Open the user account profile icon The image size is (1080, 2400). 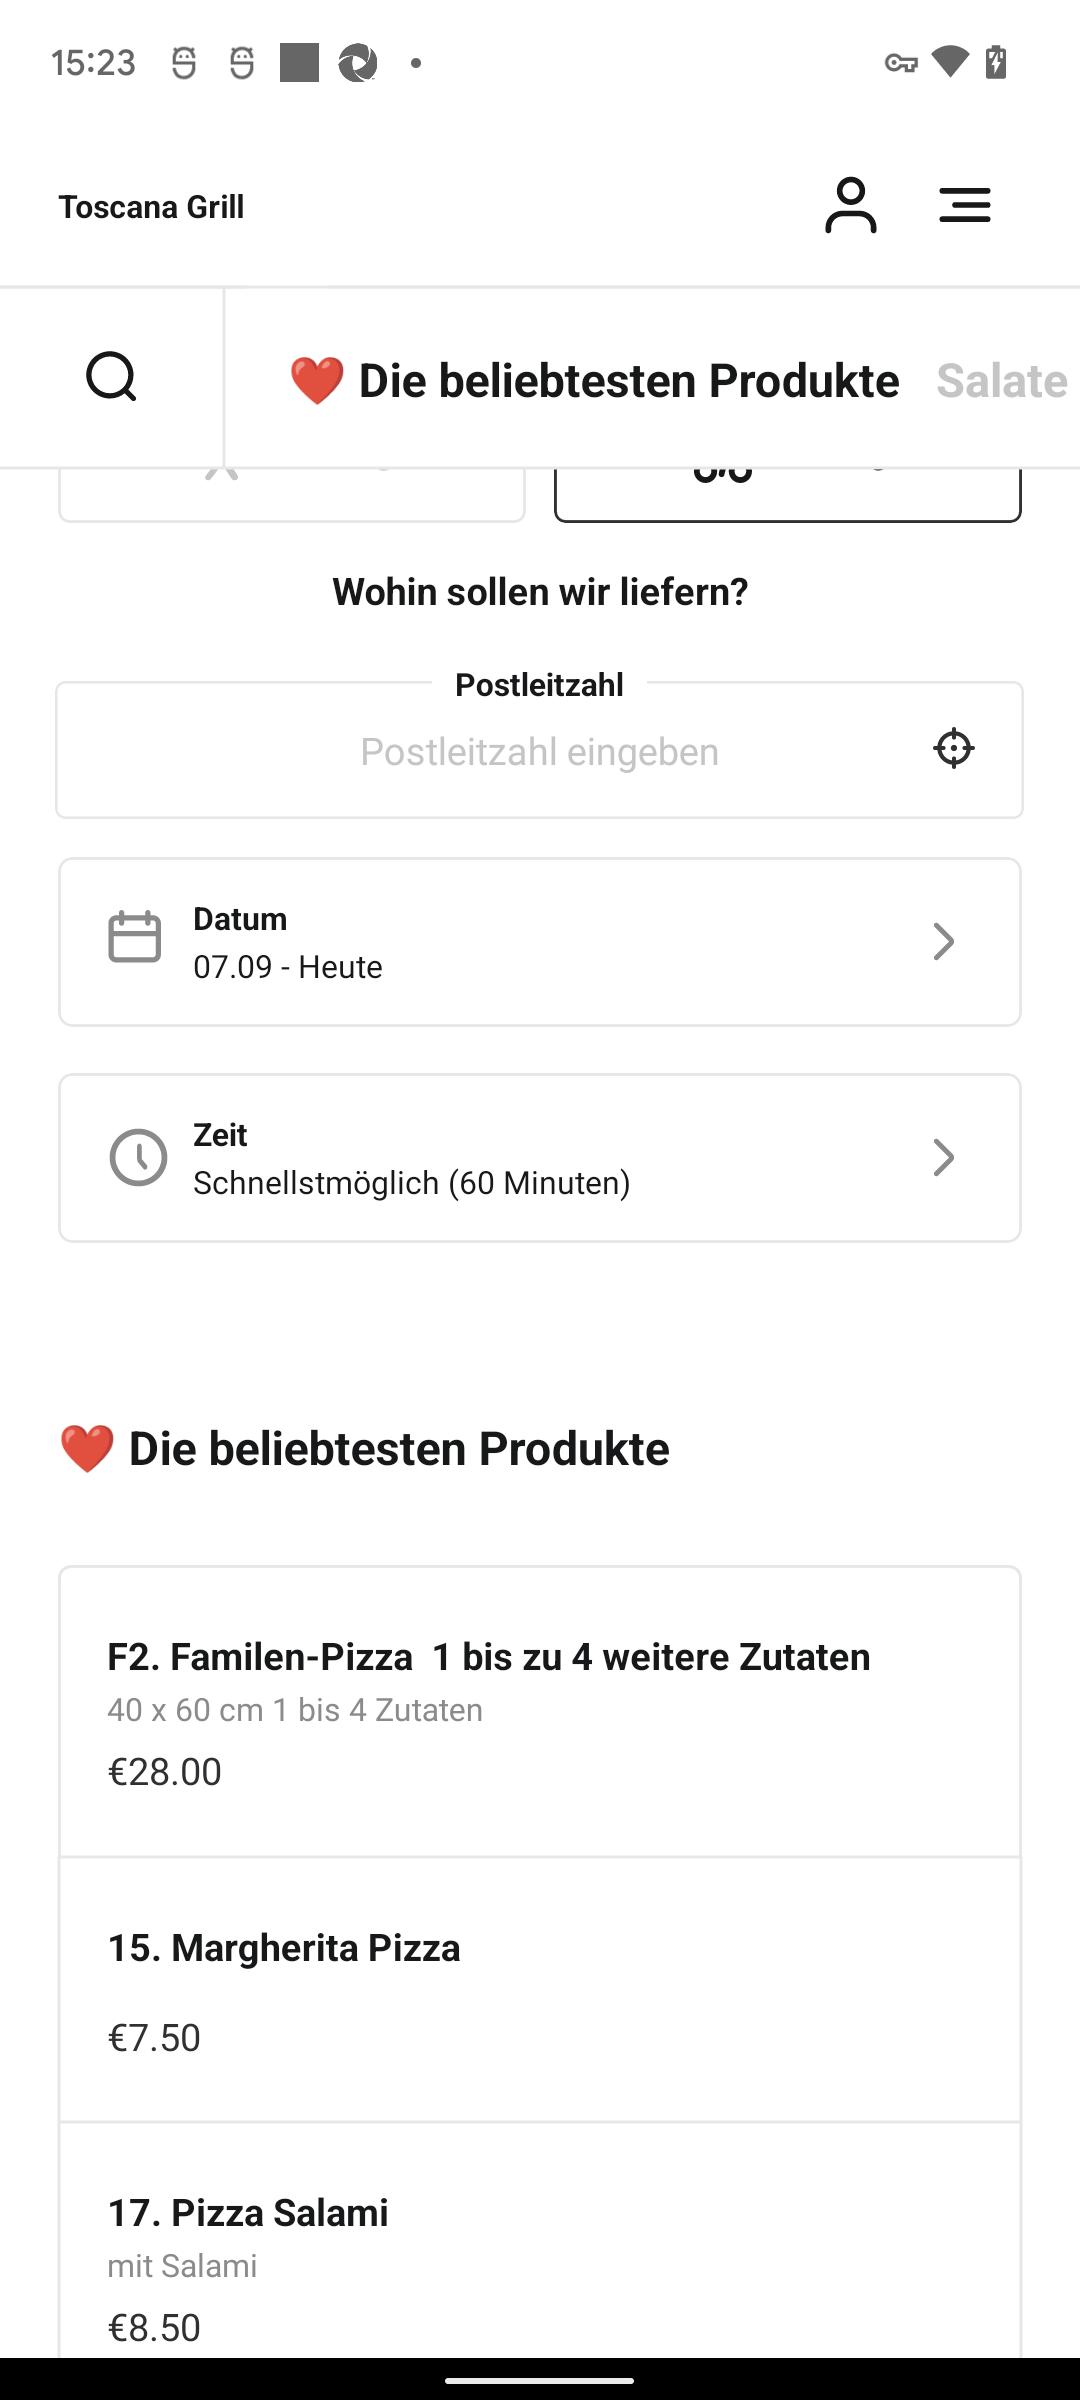[850, 206]
